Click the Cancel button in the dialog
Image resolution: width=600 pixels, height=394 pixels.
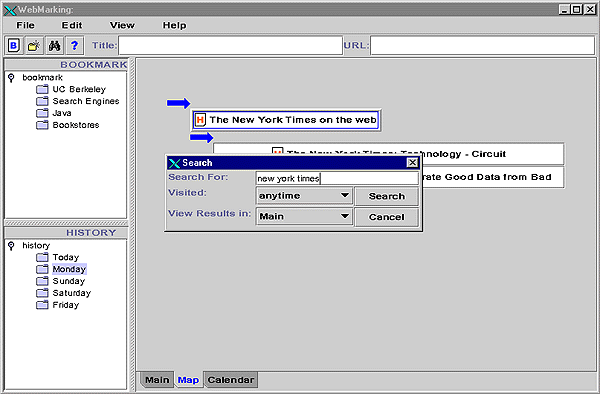386,217
